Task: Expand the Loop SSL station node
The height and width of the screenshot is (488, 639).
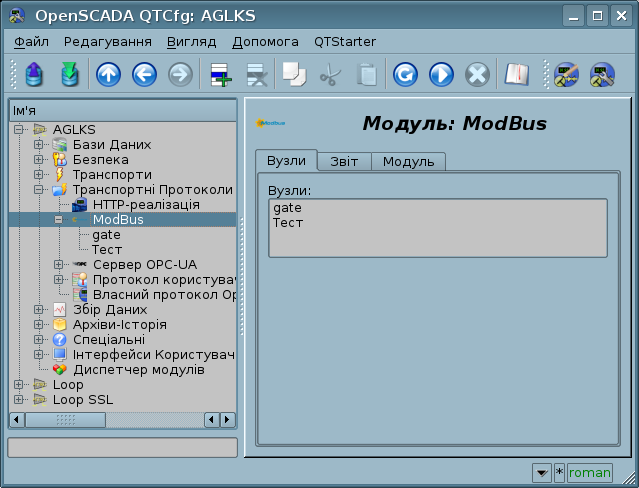Action: 19,400
